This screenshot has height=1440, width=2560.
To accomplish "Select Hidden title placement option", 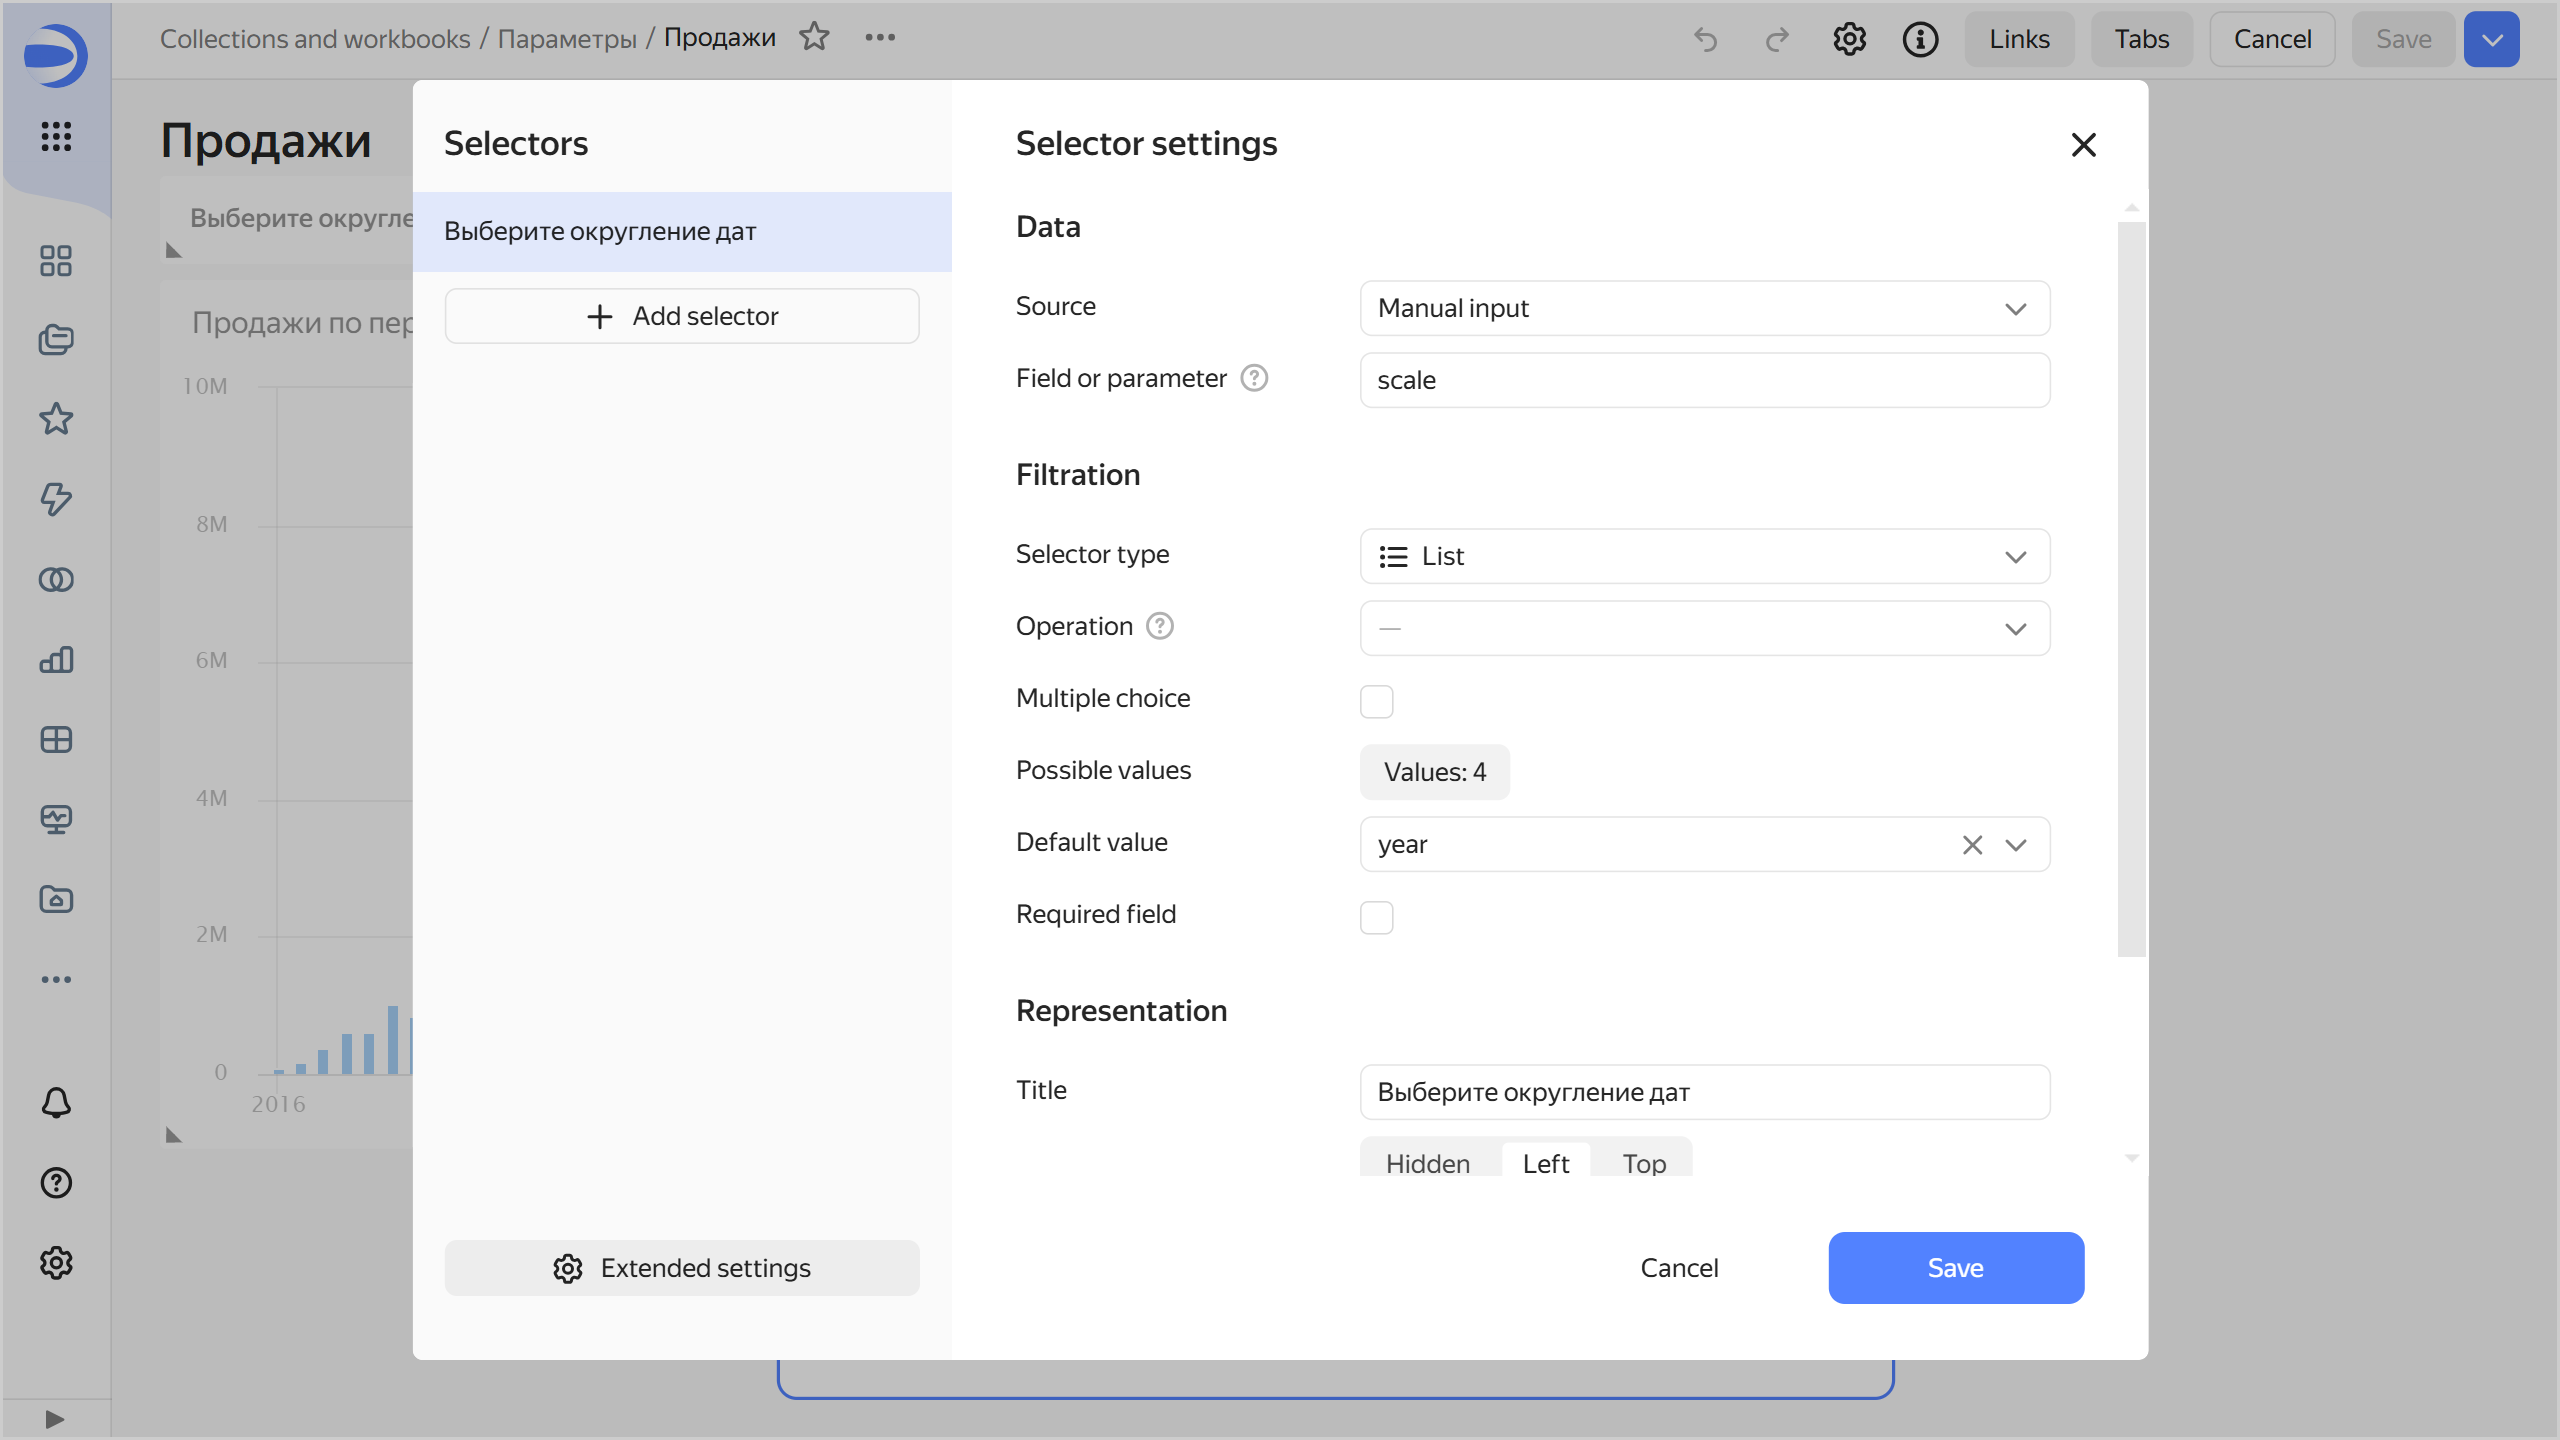I will 1427,1163.
